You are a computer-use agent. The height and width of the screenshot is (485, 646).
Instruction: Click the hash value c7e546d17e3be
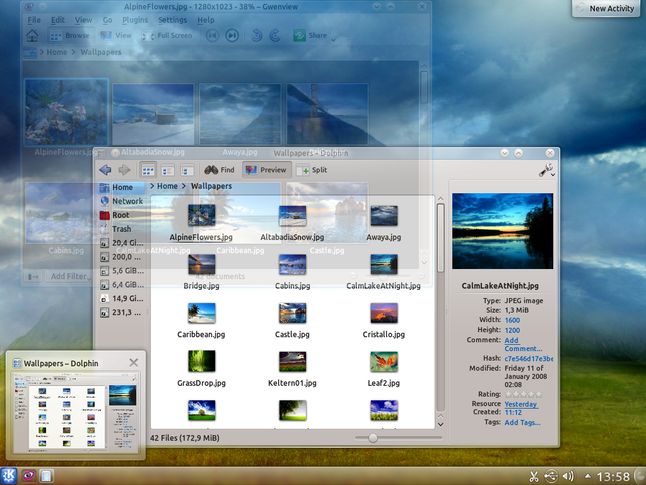(x=529, y=358)
